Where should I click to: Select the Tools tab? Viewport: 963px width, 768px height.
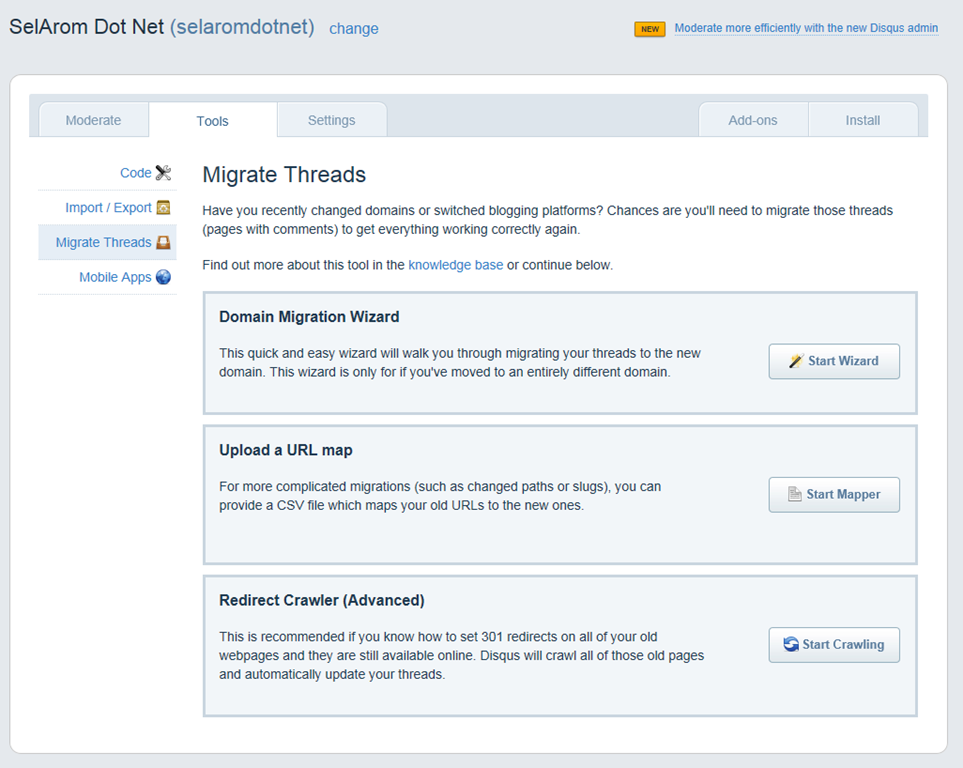tap(212, 121)
